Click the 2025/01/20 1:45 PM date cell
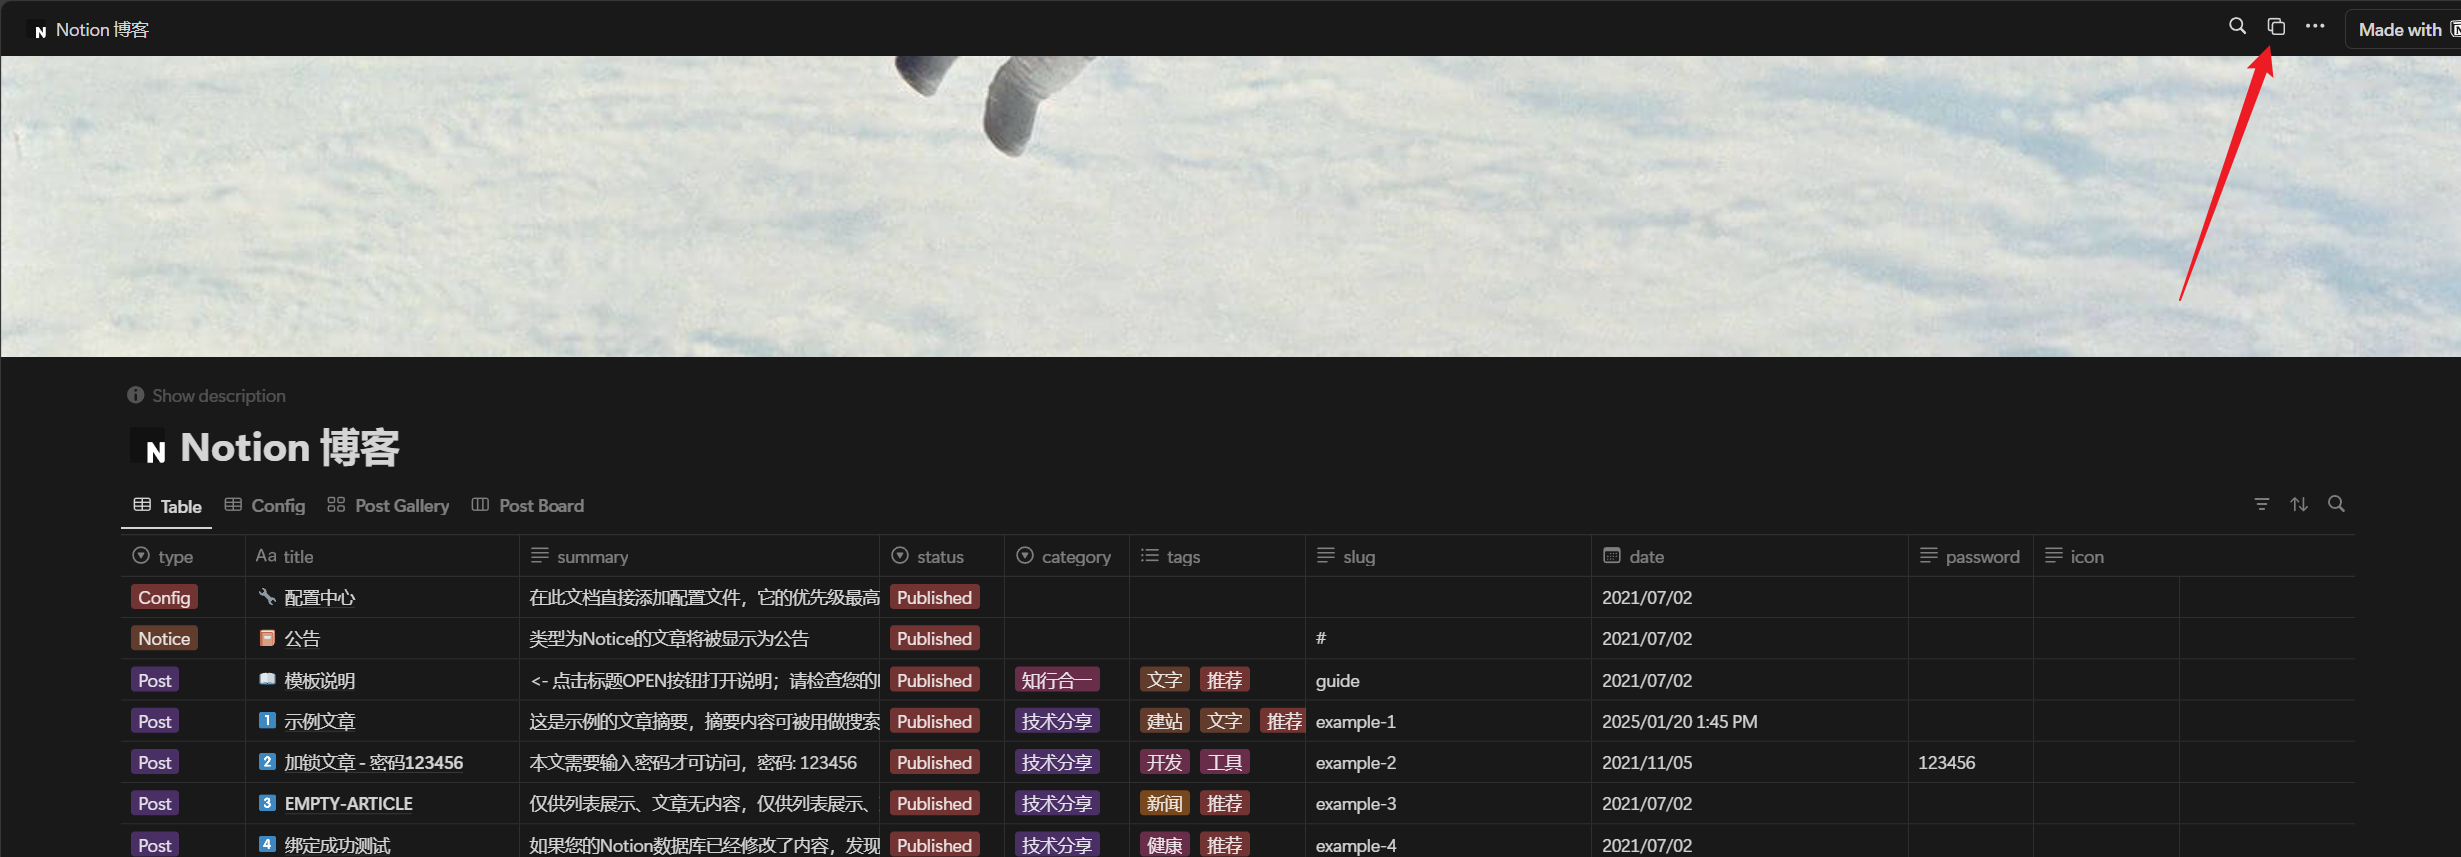2461x857 pixels. (x=1750, y=721)
